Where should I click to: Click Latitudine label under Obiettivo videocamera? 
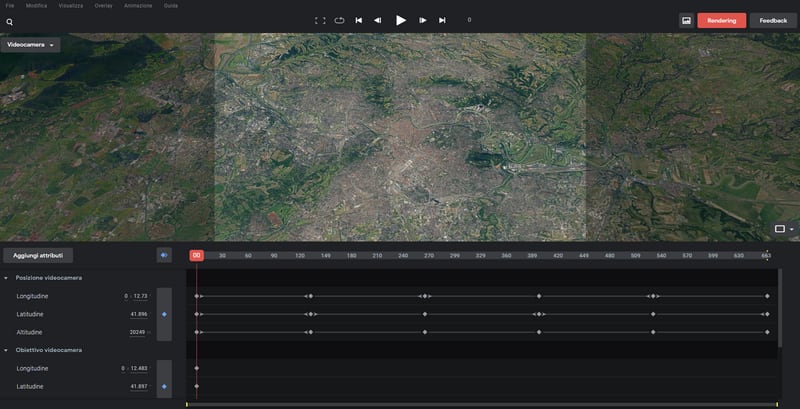coord(30,387)
